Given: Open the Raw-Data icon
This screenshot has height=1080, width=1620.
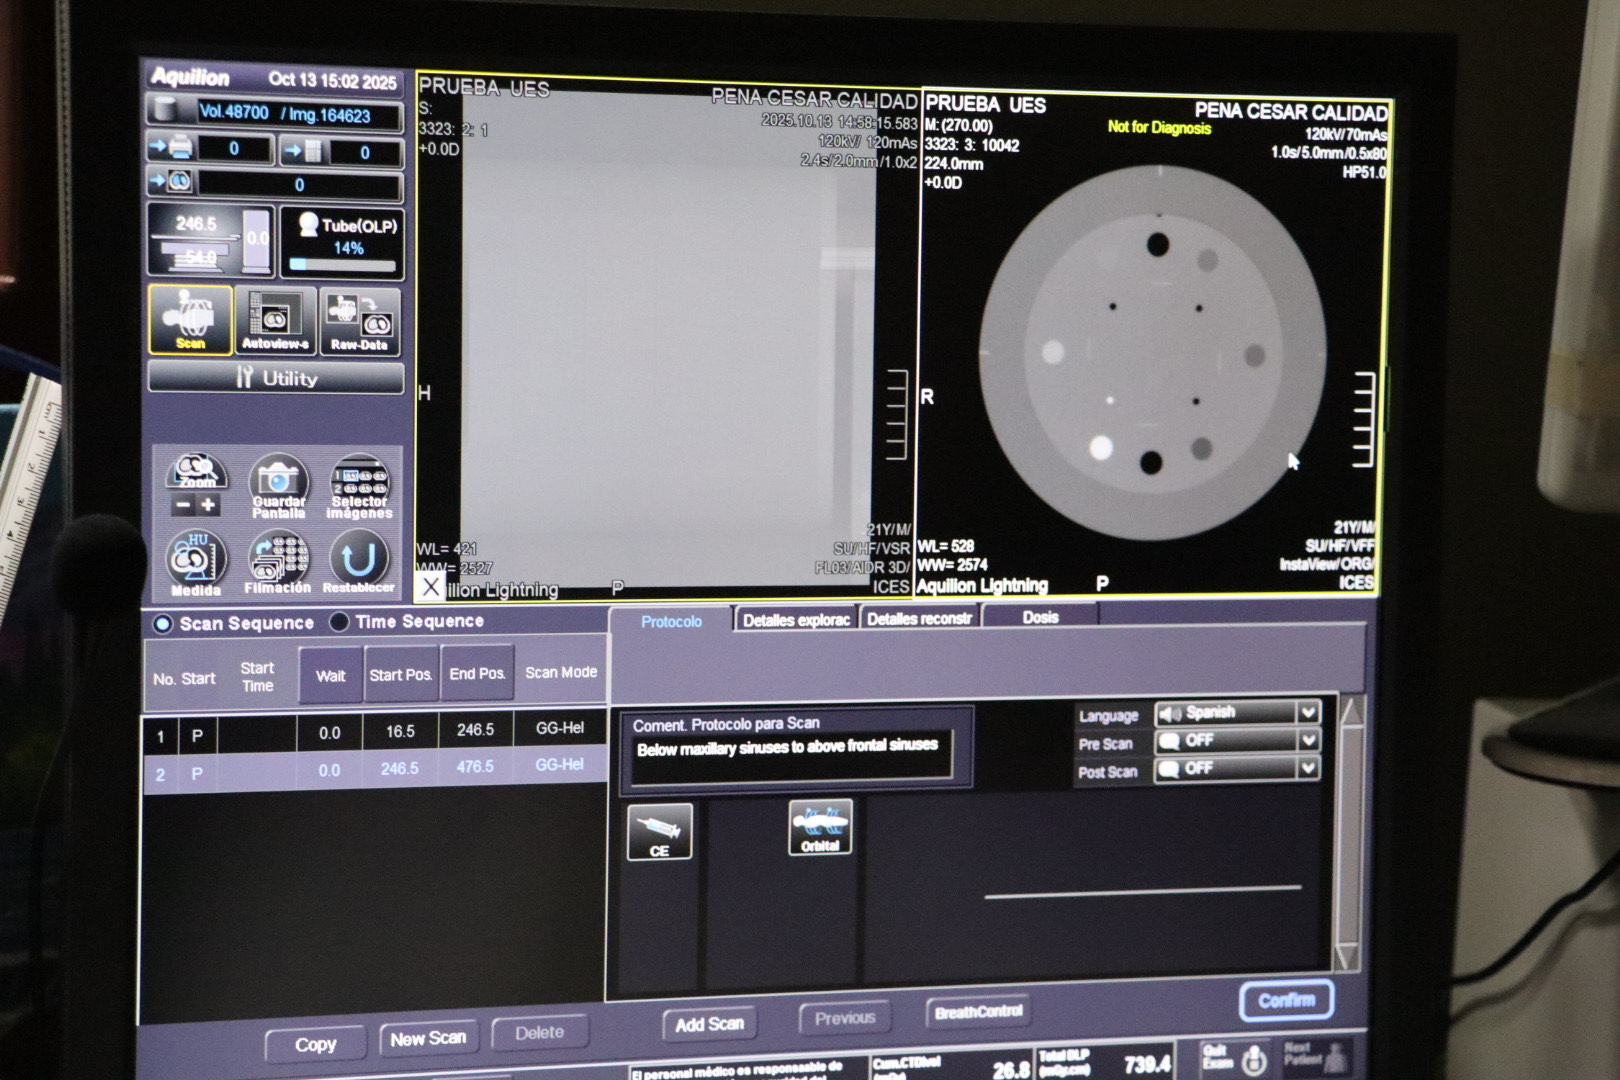Looking at the screenshot, I should coord(360,320).
